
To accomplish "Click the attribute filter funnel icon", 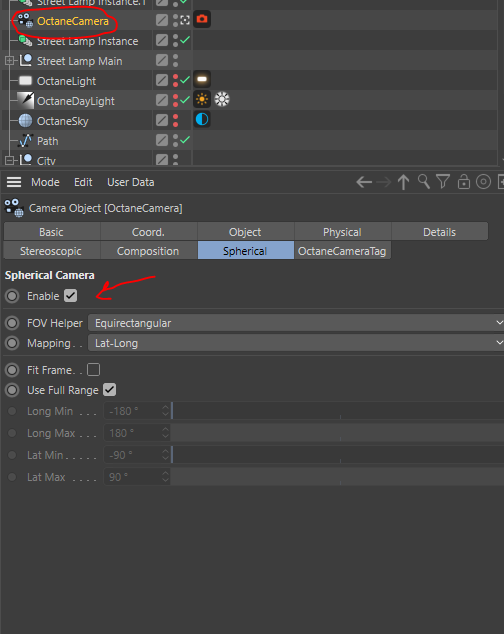I will point(443,182).
